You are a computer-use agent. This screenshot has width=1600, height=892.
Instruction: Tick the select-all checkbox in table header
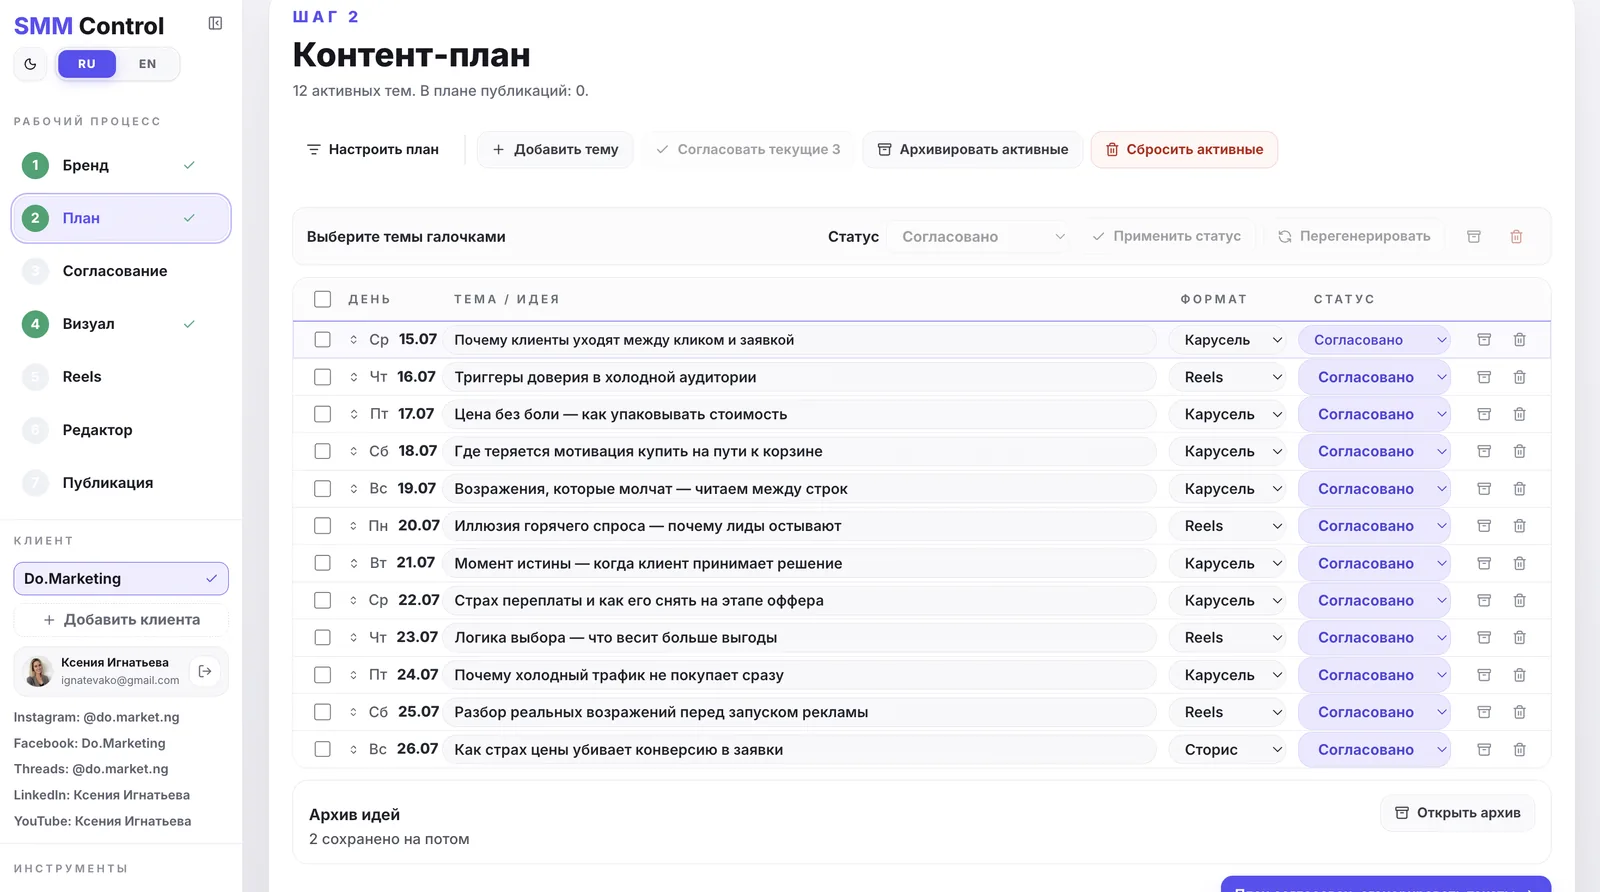click(322, 299)
